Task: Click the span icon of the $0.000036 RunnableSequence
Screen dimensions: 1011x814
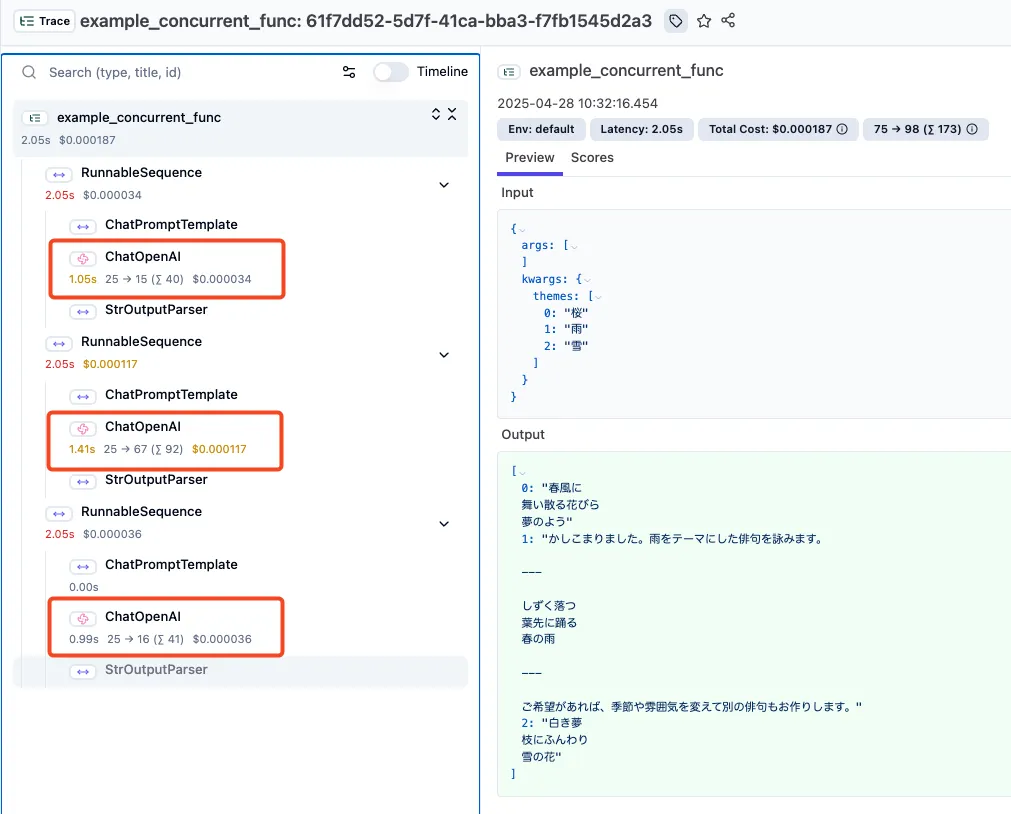Action: point(59,514)
